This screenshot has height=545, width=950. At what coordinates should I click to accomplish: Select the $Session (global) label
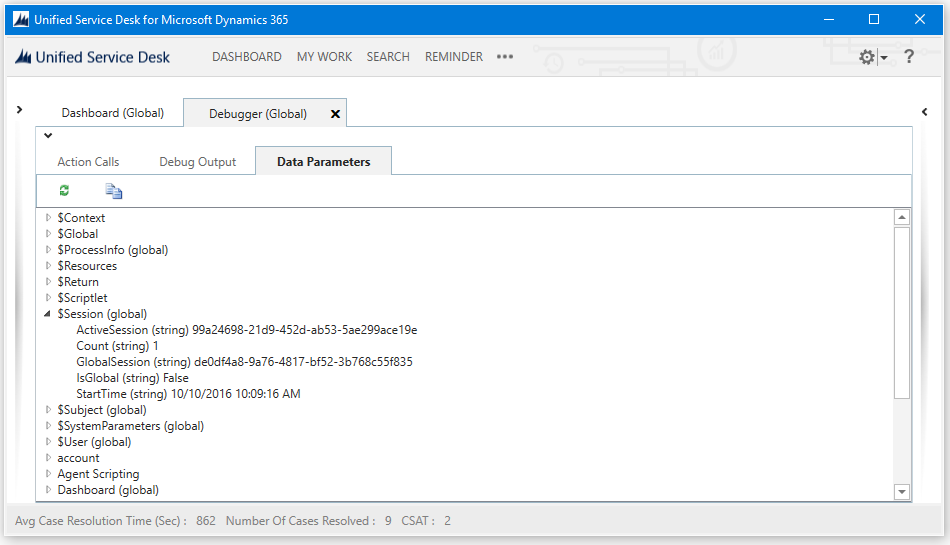pyautogui.click(x=102, y=314)
